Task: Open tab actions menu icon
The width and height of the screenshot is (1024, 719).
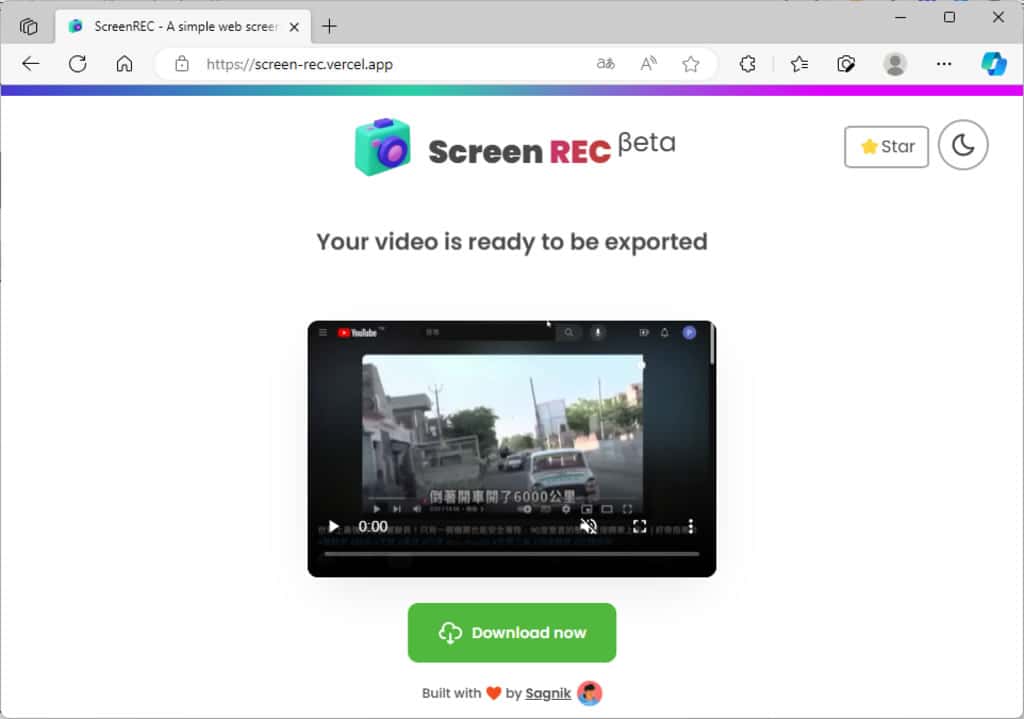Action: click(x=29, y=27)
